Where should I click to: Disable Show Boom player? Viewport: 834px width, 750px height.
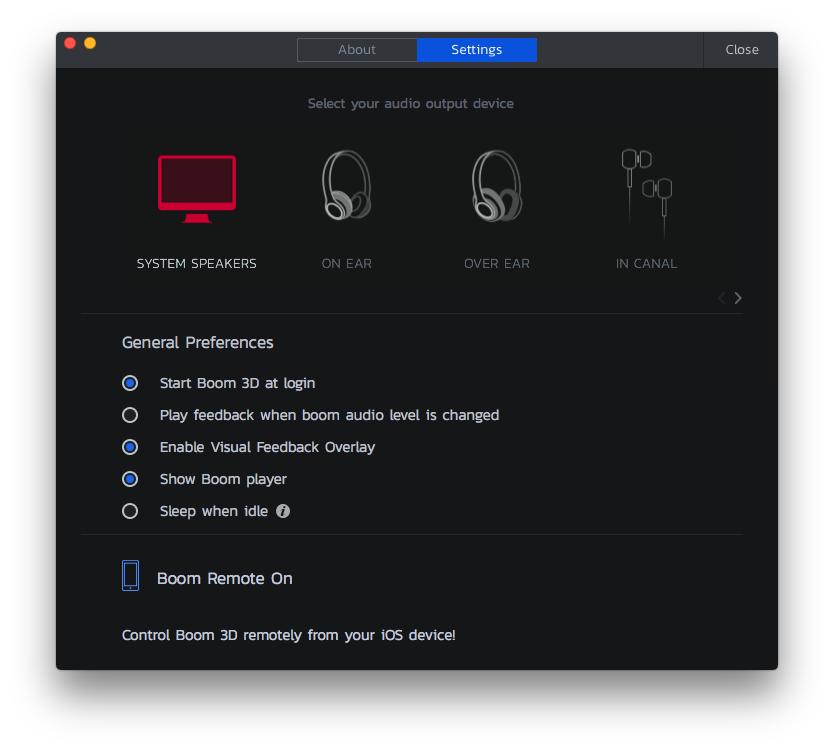[130, 479]
